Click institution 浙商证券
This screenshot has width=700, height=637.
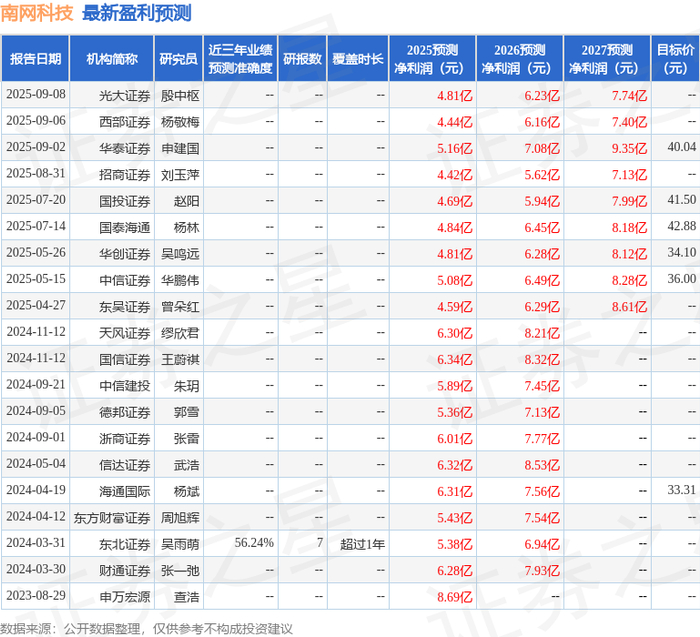click(x=125, y=438)
